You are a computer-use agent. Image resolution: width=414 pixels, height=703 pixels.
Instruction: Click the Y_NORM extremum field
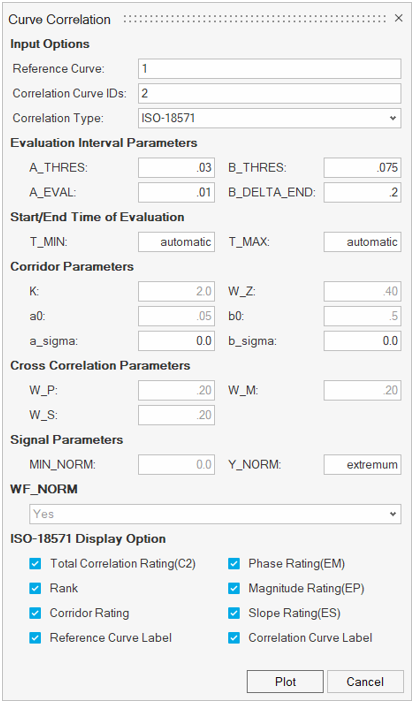(x=362, y=464)
